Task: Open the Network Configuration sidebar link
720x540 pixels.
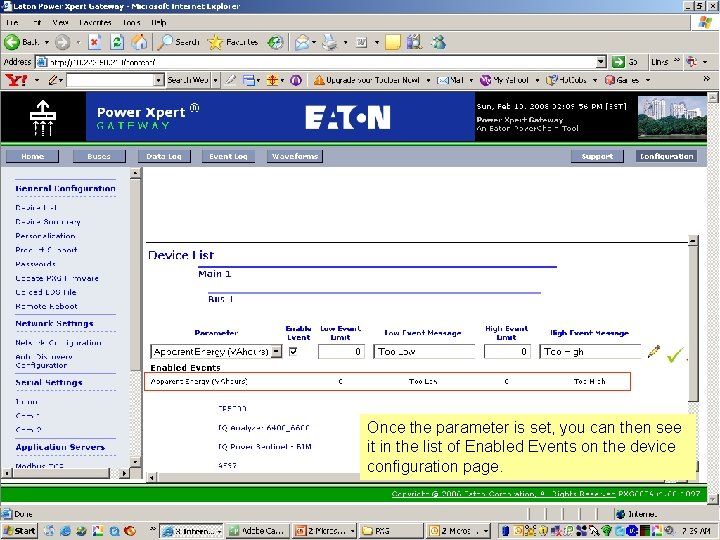Action: click(x=58, y=343)
